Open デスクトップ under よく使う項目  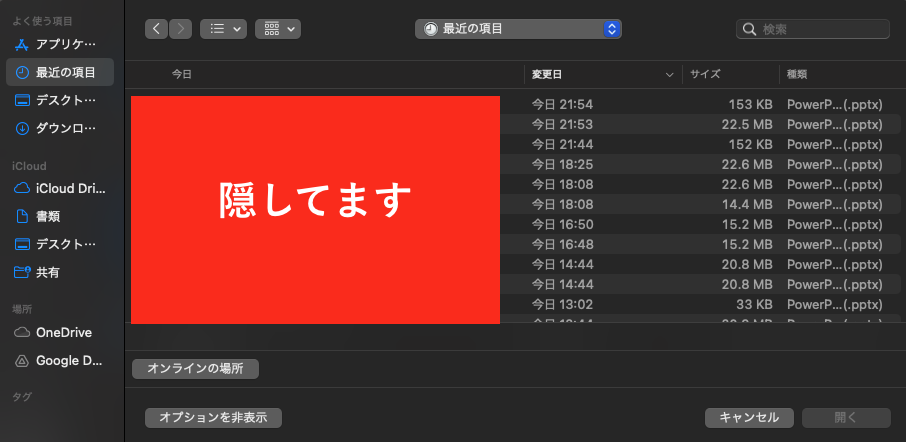(x=60, y=100)
